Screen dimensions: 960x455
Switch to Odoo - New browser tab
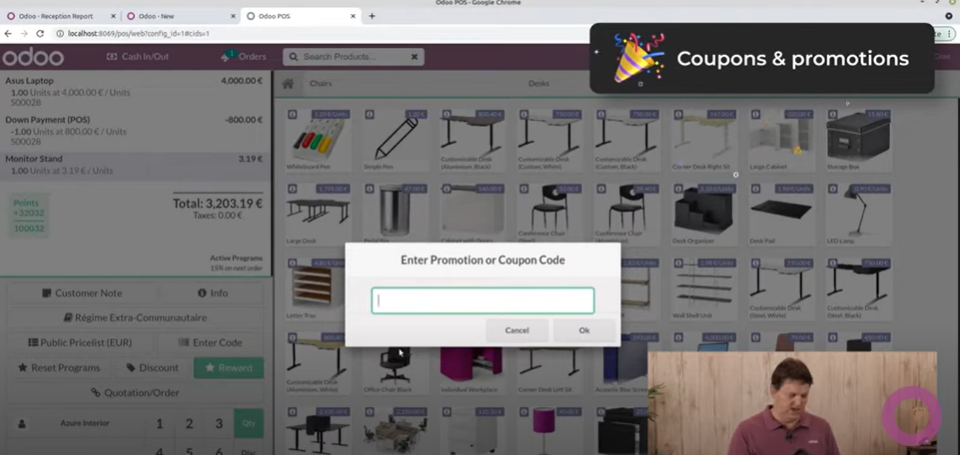coord(181,17)
